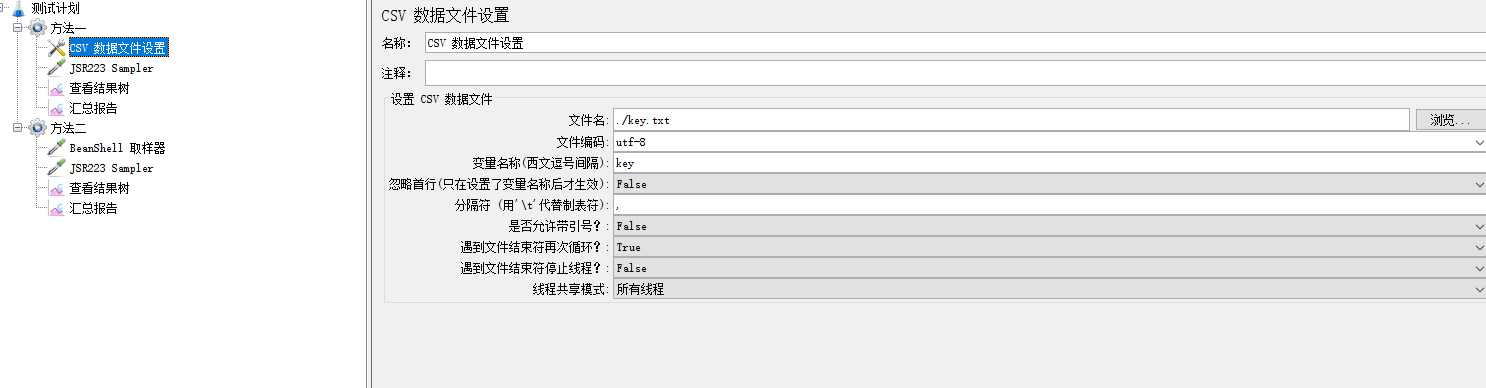1486x388 pixels.
Task: Click the BeanShell 取样器 pipette icon
Action: coord(57,148)
